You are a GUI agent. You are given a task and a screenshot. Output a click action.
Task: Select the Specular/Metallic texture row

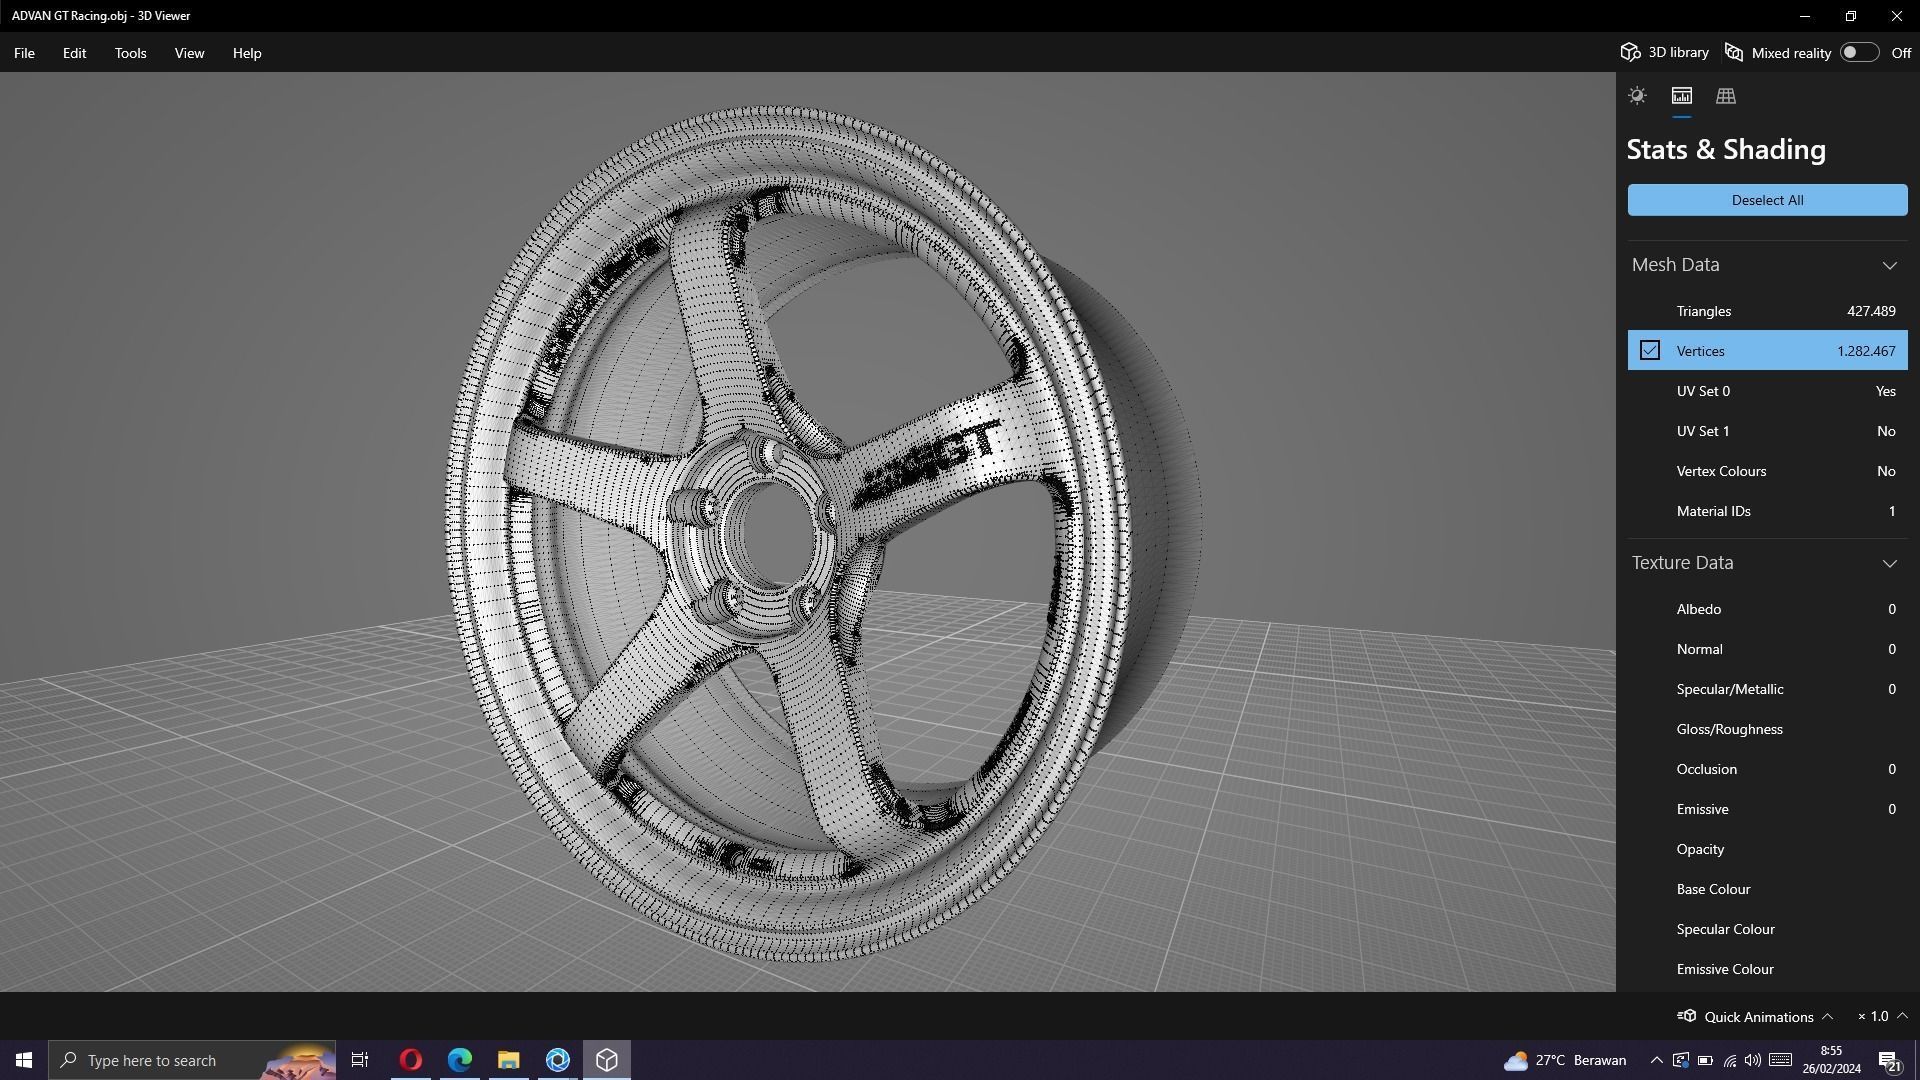coord(1767,689)
